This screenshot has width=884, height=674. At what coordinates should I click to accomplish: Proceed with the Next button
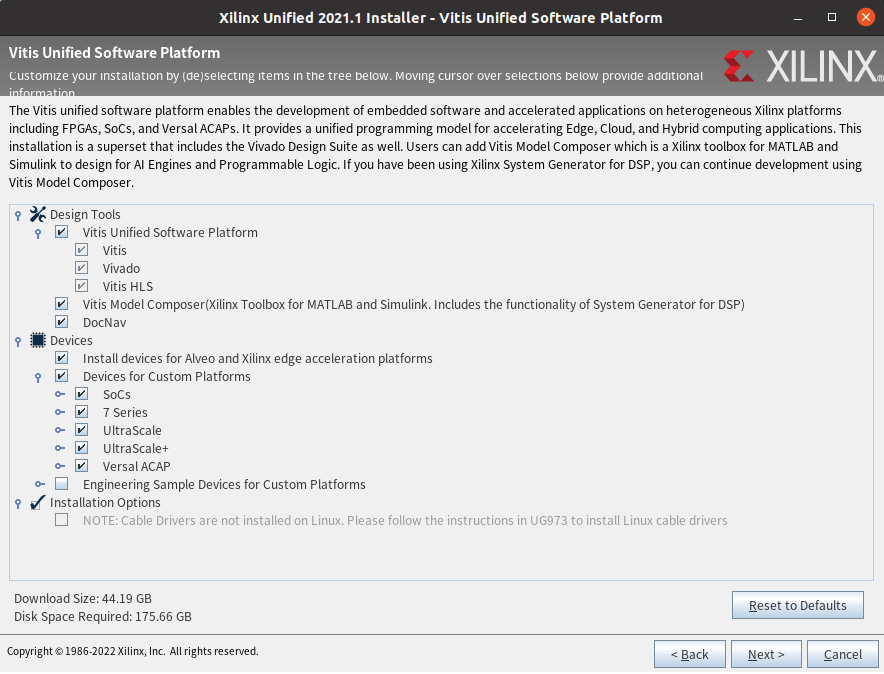click(x=766, y=654)
